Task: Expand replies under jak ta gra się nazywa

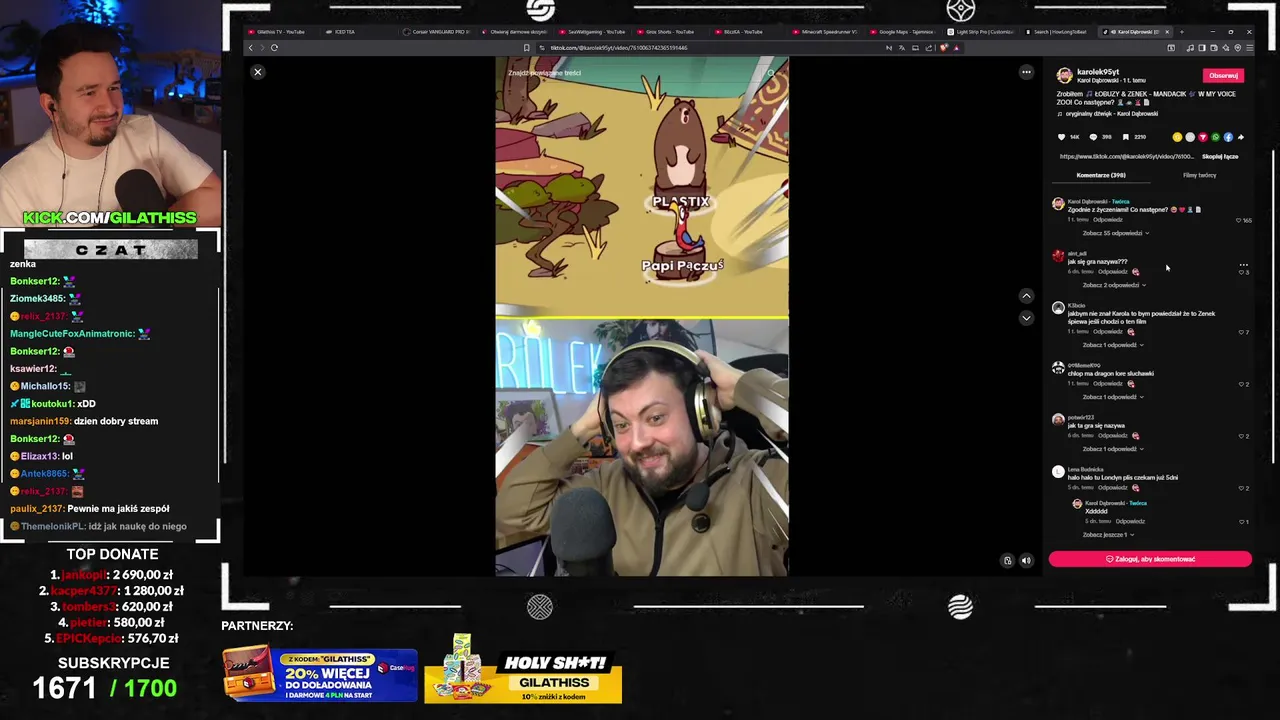Action: tap(1113, 449)
